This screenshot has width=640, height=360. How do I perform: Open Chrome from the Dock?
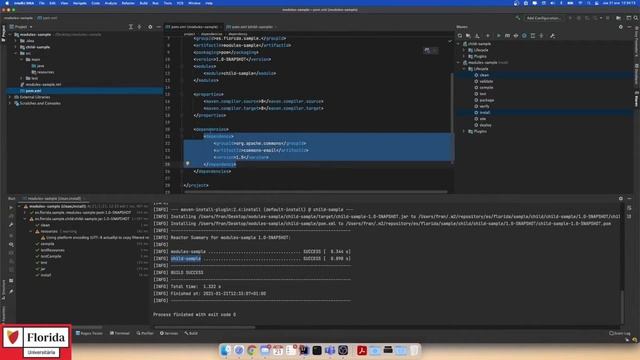251,350
